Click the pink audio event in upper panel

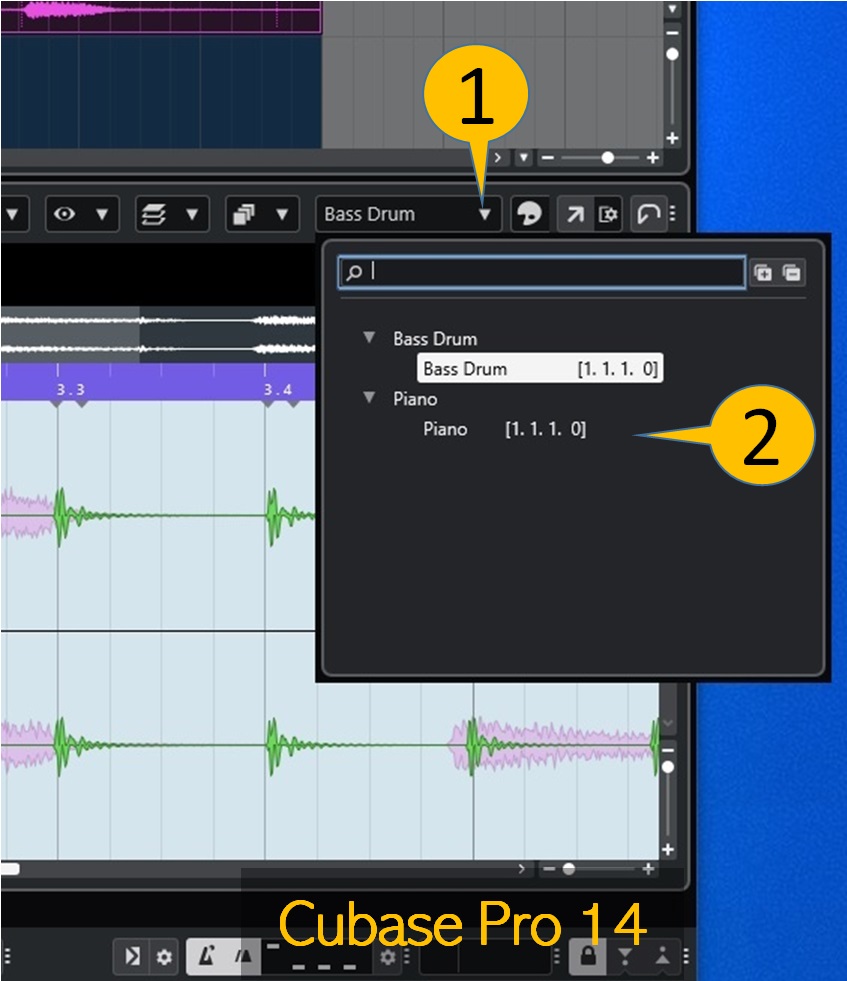[x=160, y=15]
